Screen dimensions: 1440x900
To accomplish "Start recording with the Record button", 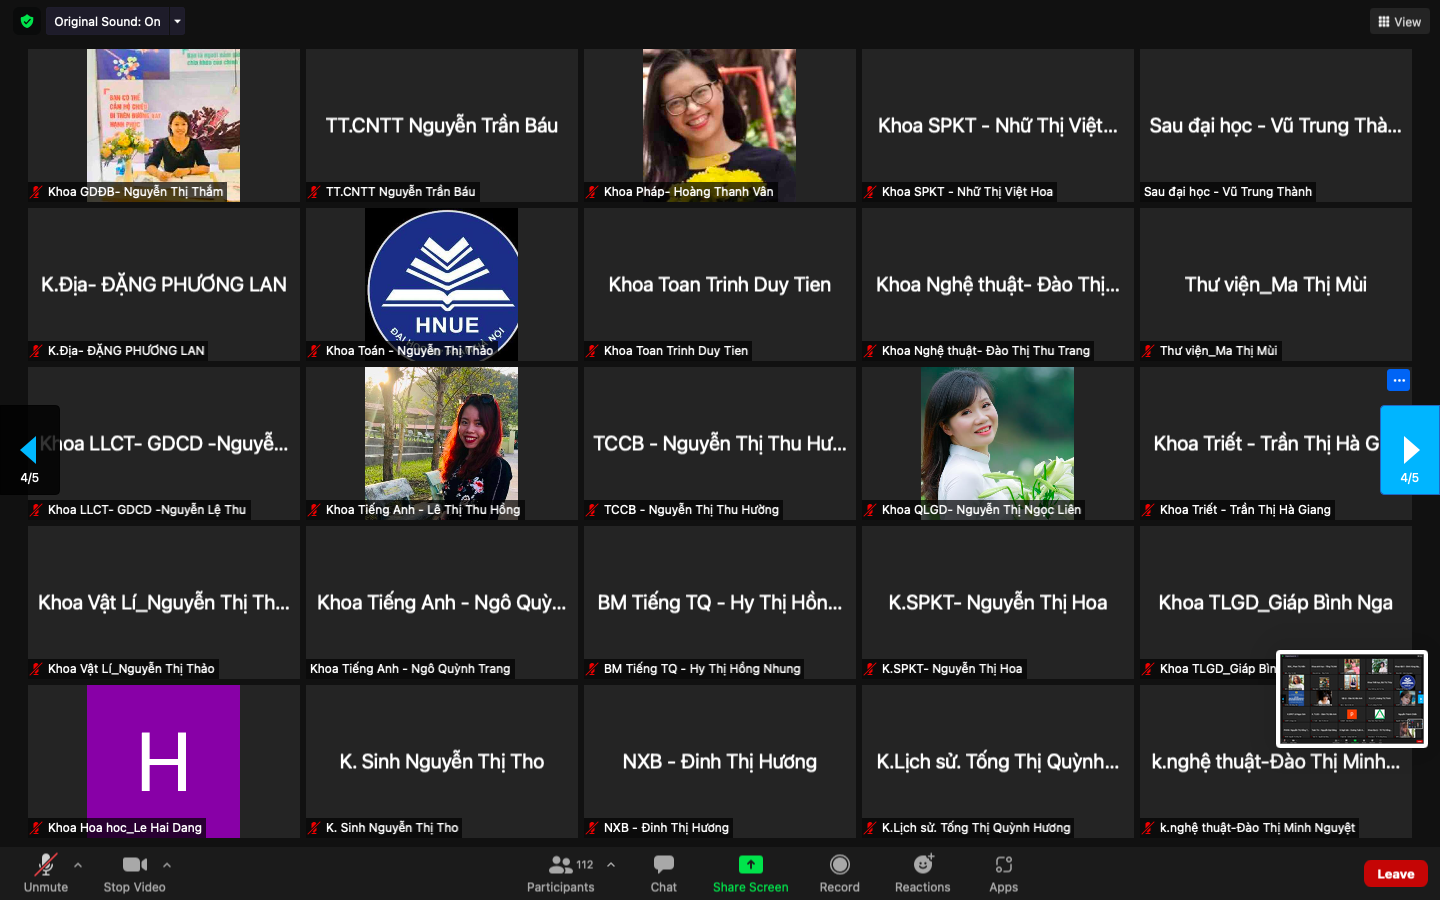I will tap(839, 873).
